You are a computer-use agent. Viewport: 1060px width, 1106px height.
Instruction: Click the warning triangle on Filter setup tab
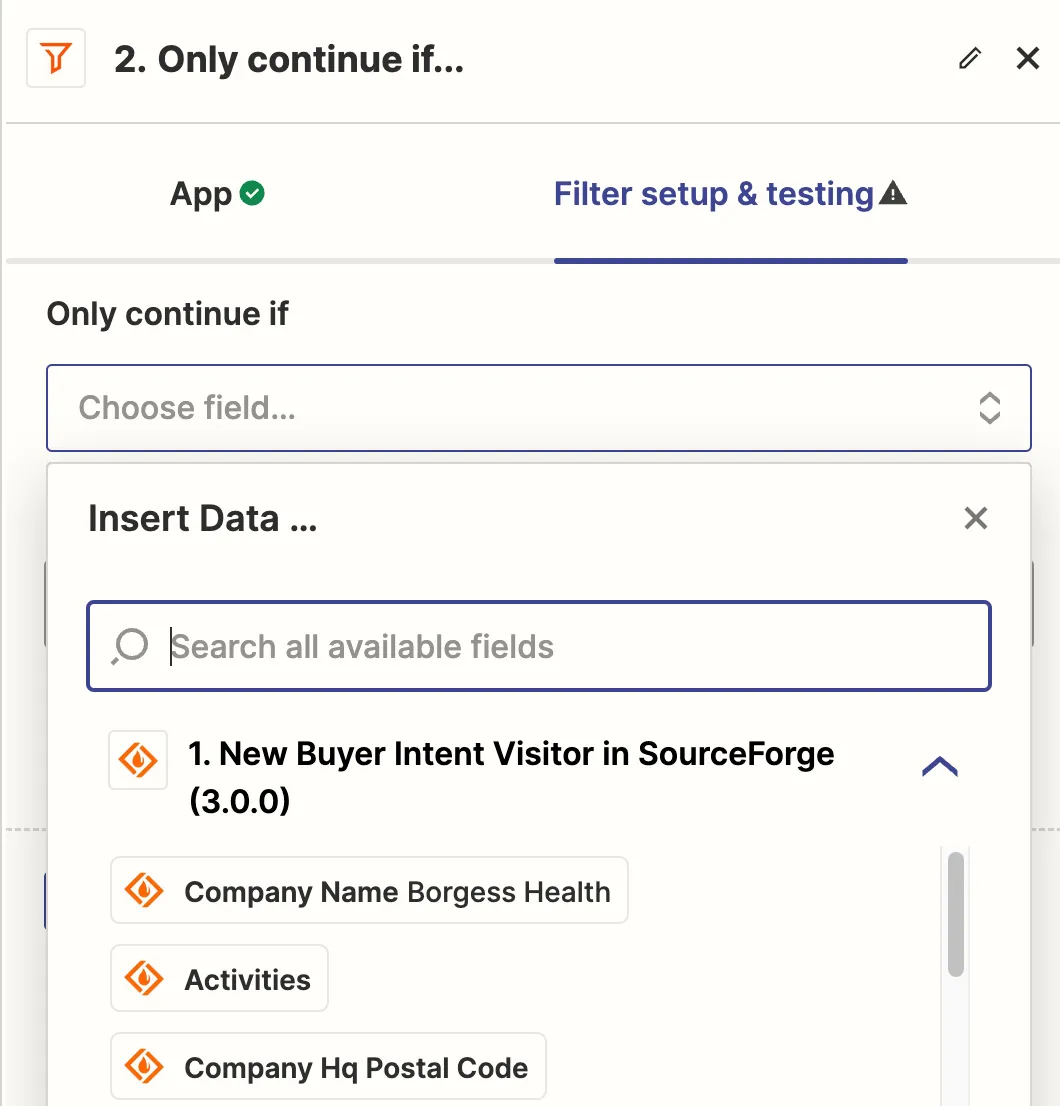click(893, 193)
